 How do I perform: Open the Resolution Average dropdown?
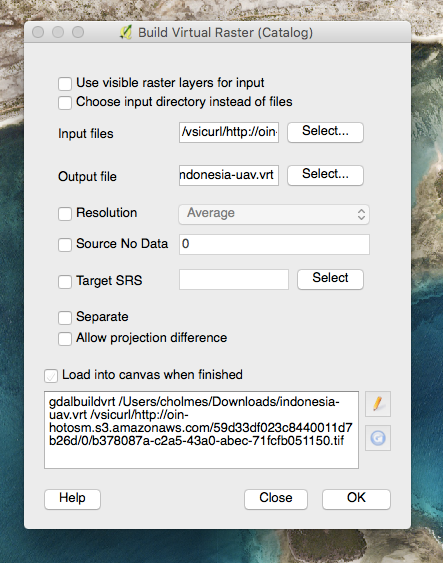tap(274, 214)
